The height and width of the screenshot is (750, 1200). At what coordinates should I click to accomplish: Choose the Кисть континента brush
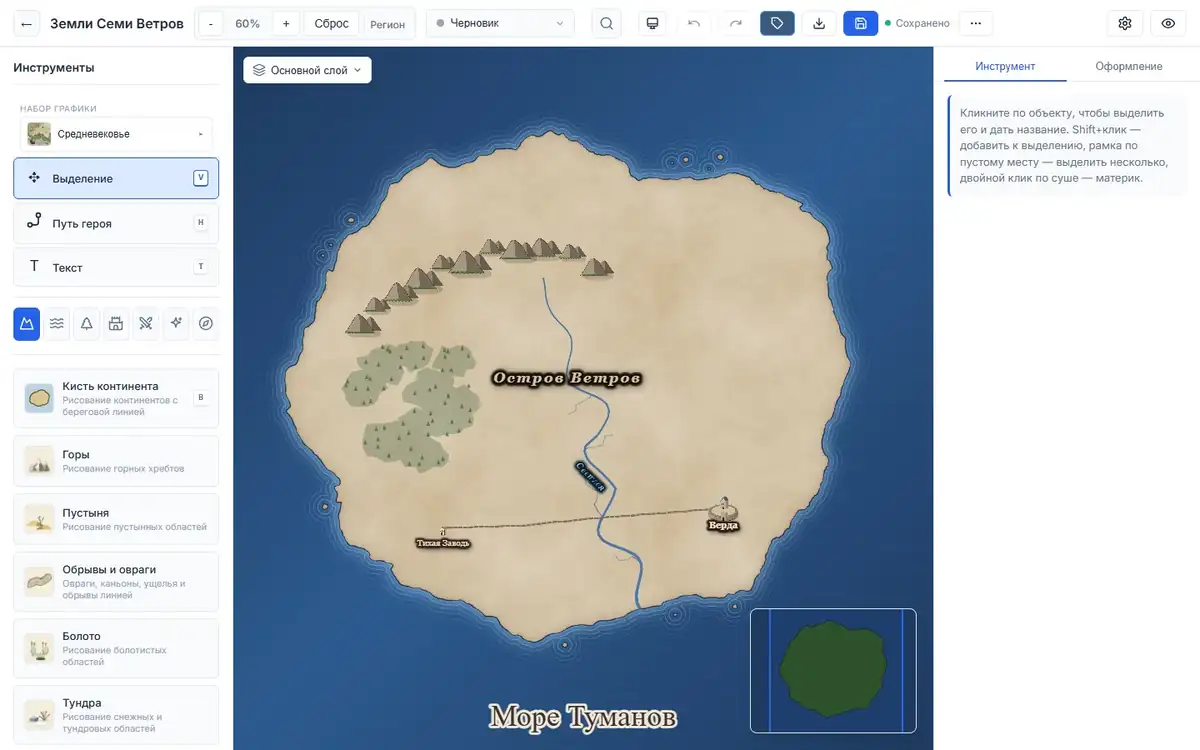click(x=116, y=398)
